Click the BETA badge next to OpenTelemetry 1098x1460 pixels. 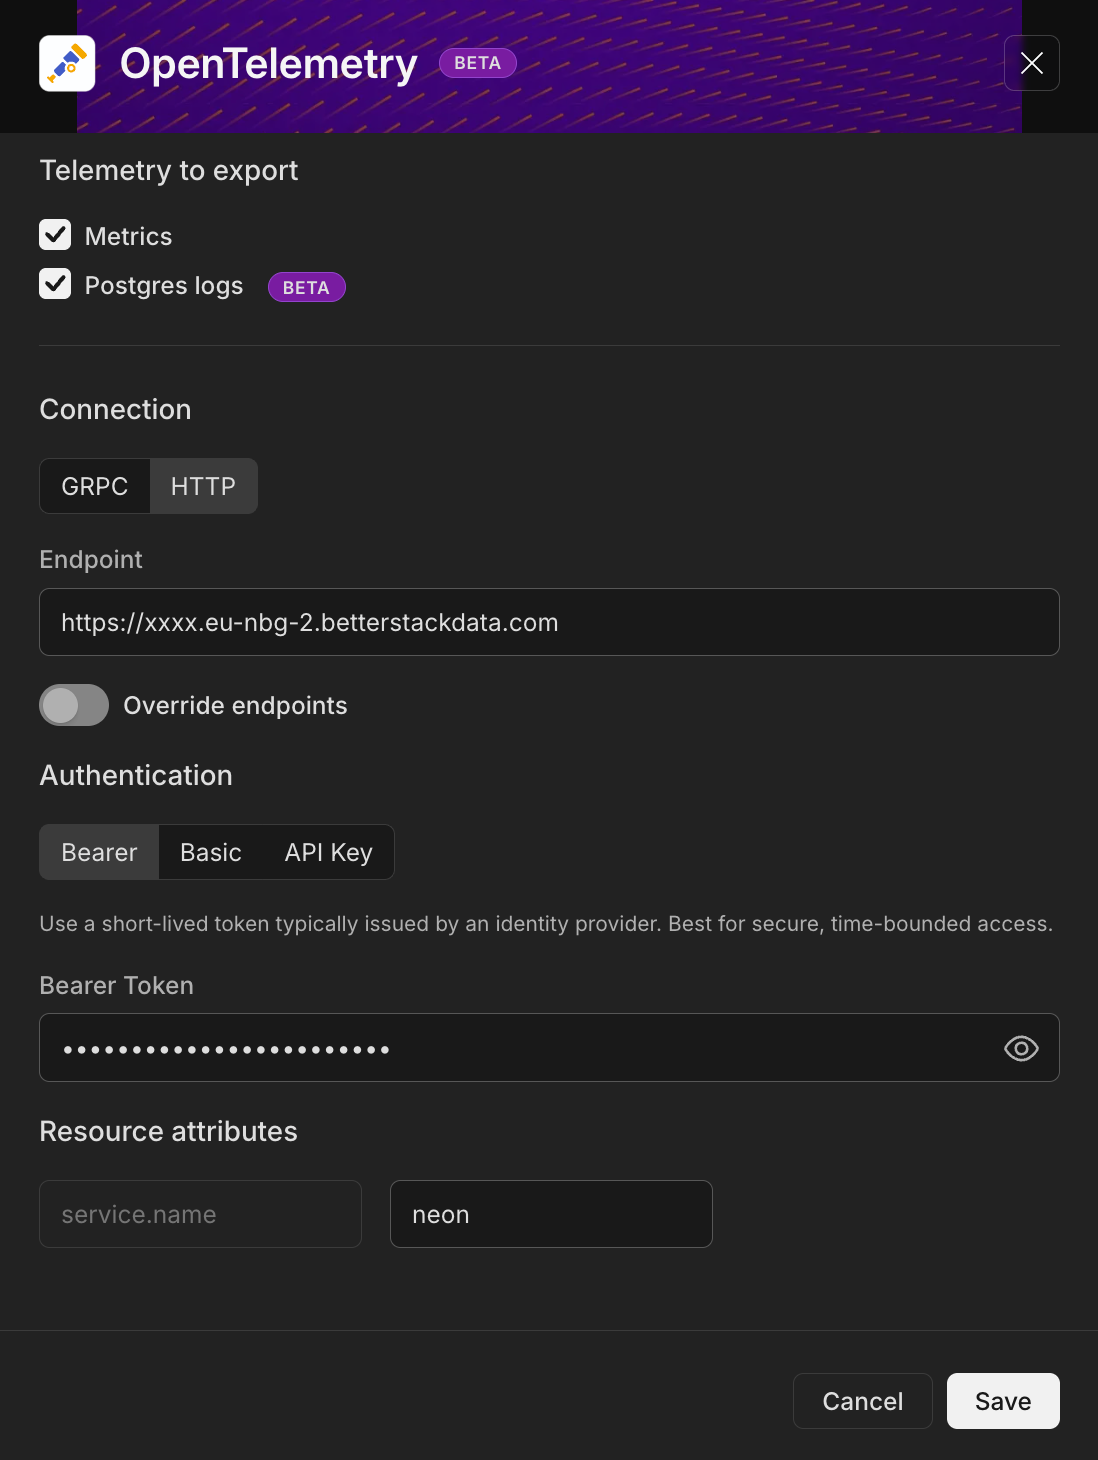click(x=478, y=62)
